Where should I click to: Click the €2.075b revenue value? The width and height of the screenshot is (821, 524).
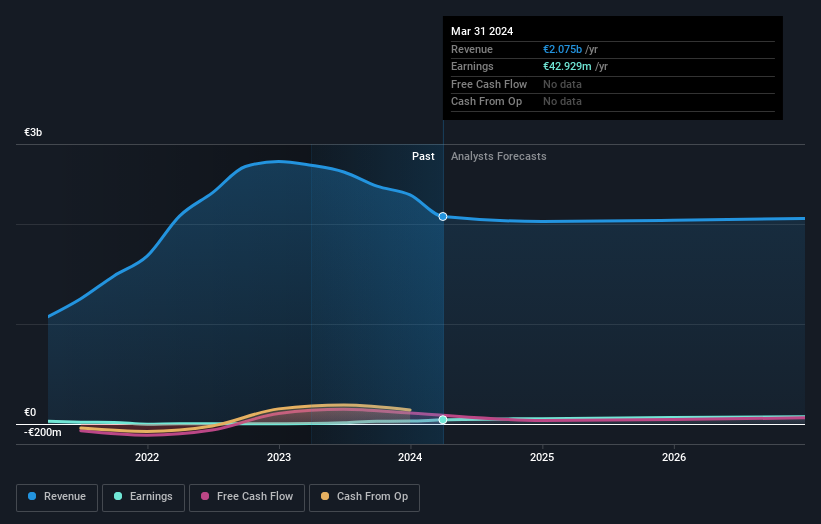click(x=562, y=49)
